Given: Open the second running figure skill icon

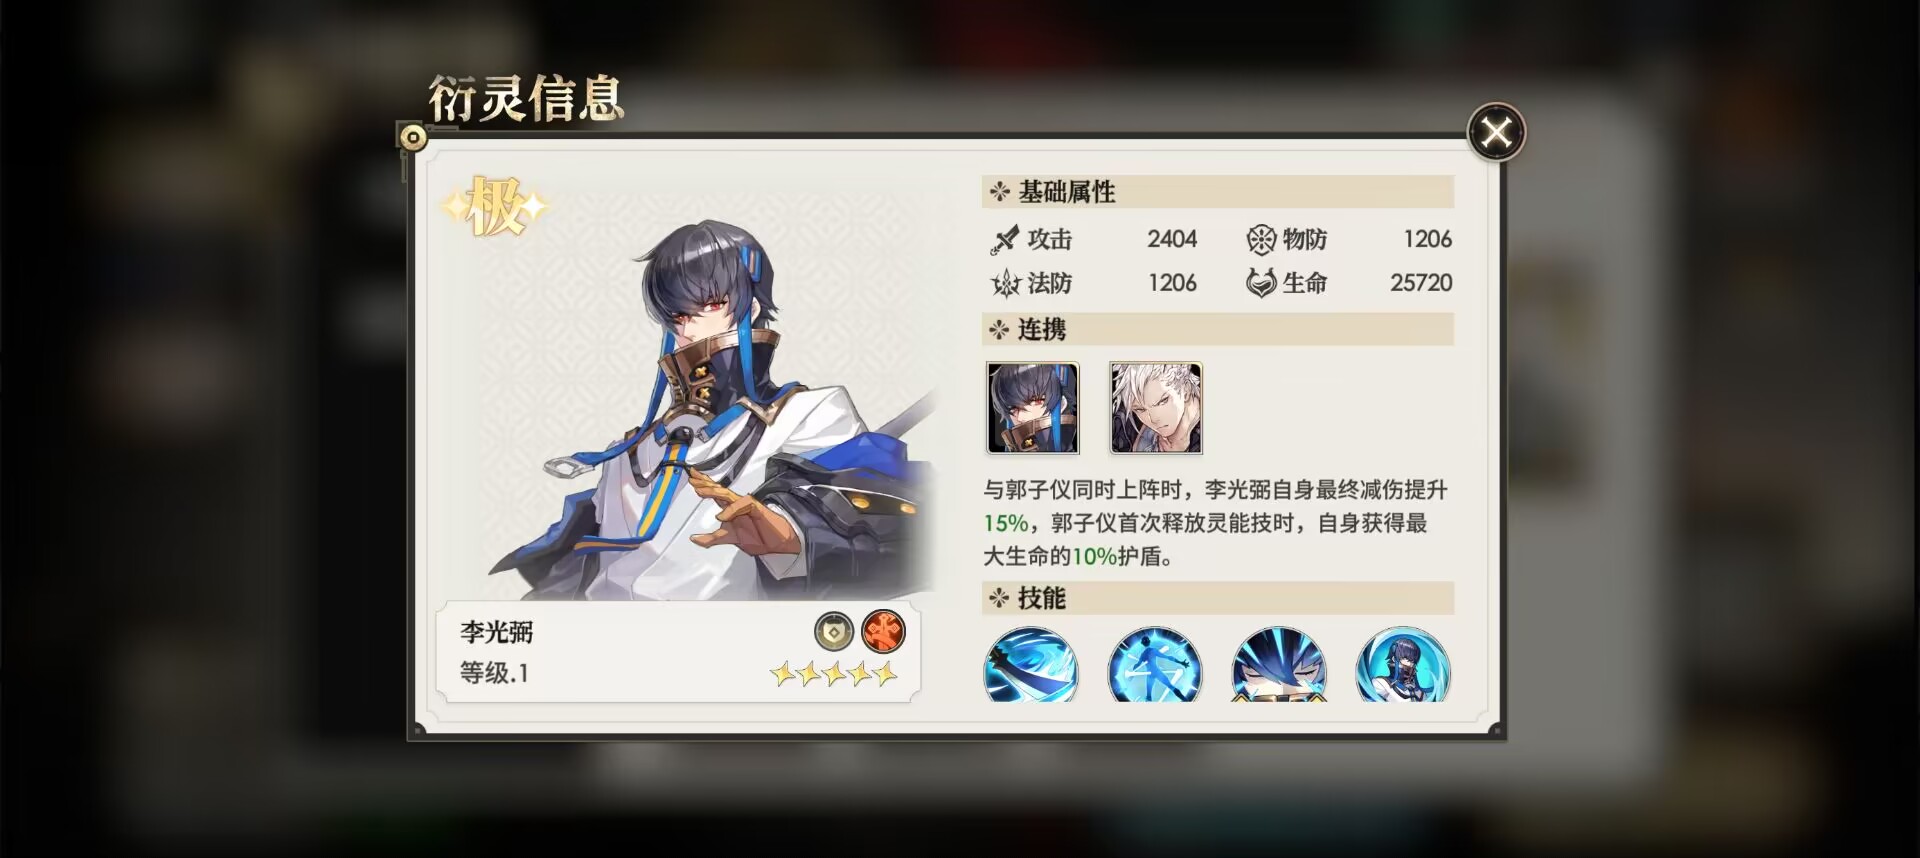Looking at the screenshot, I should tap(1155, 665).
